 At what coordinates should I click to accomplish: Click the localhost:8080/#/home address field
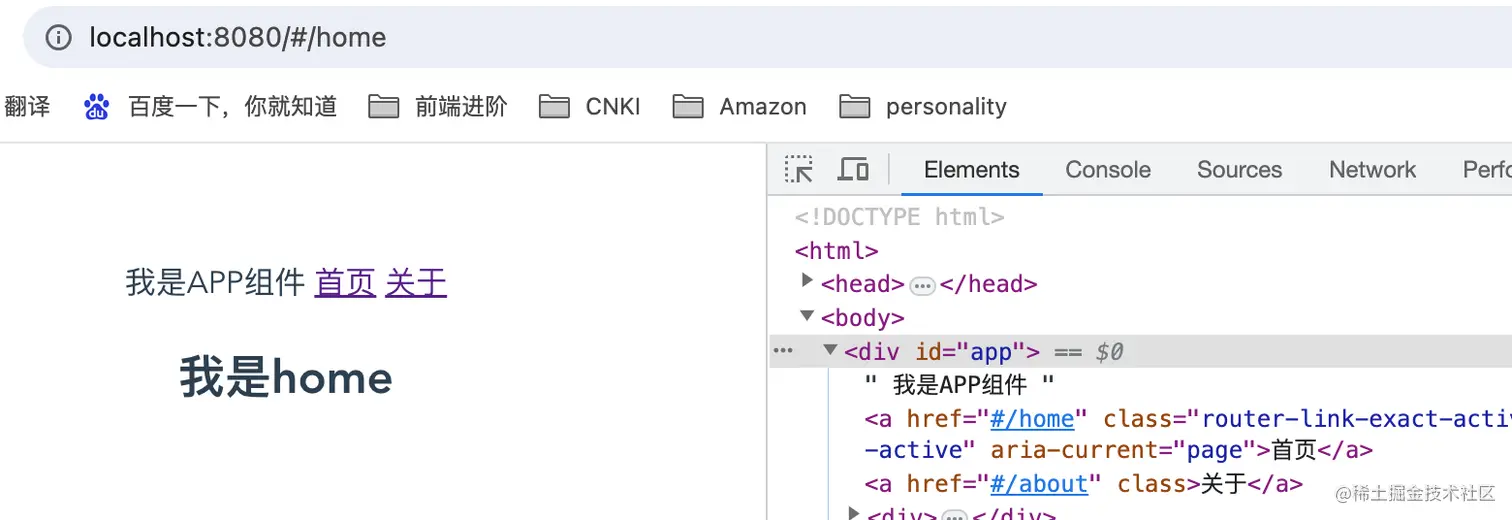point(770,38)
